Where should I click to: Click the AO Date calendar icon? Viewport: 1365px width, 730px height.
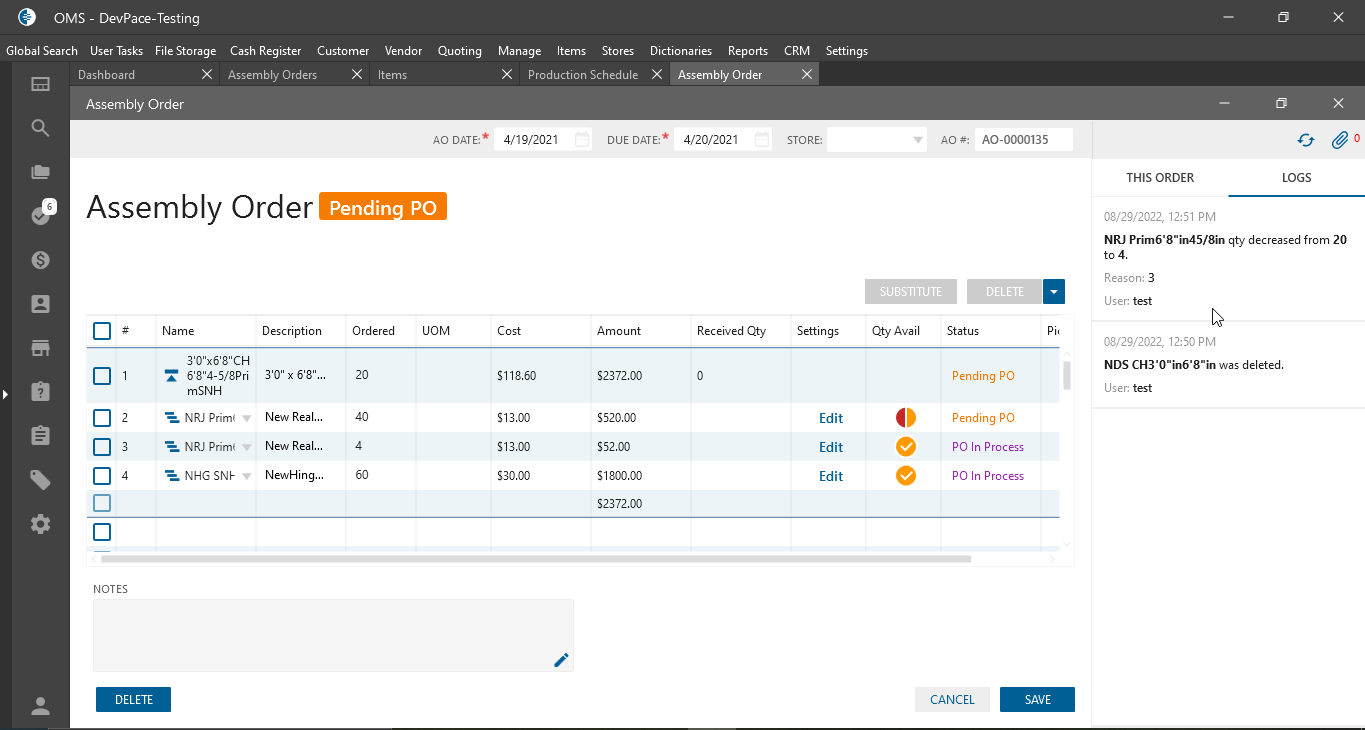coord(582,140)
